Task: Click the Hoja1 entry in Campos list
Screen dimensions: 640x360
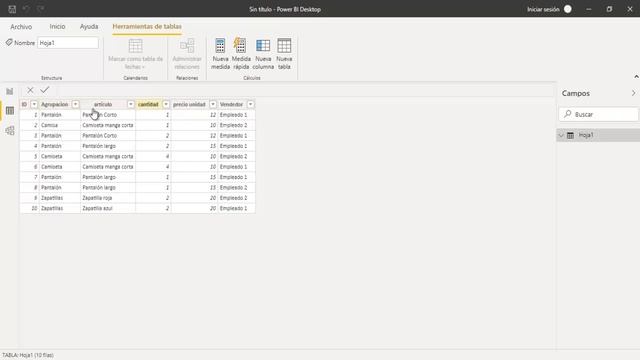Action: click(x=598, y=135)
